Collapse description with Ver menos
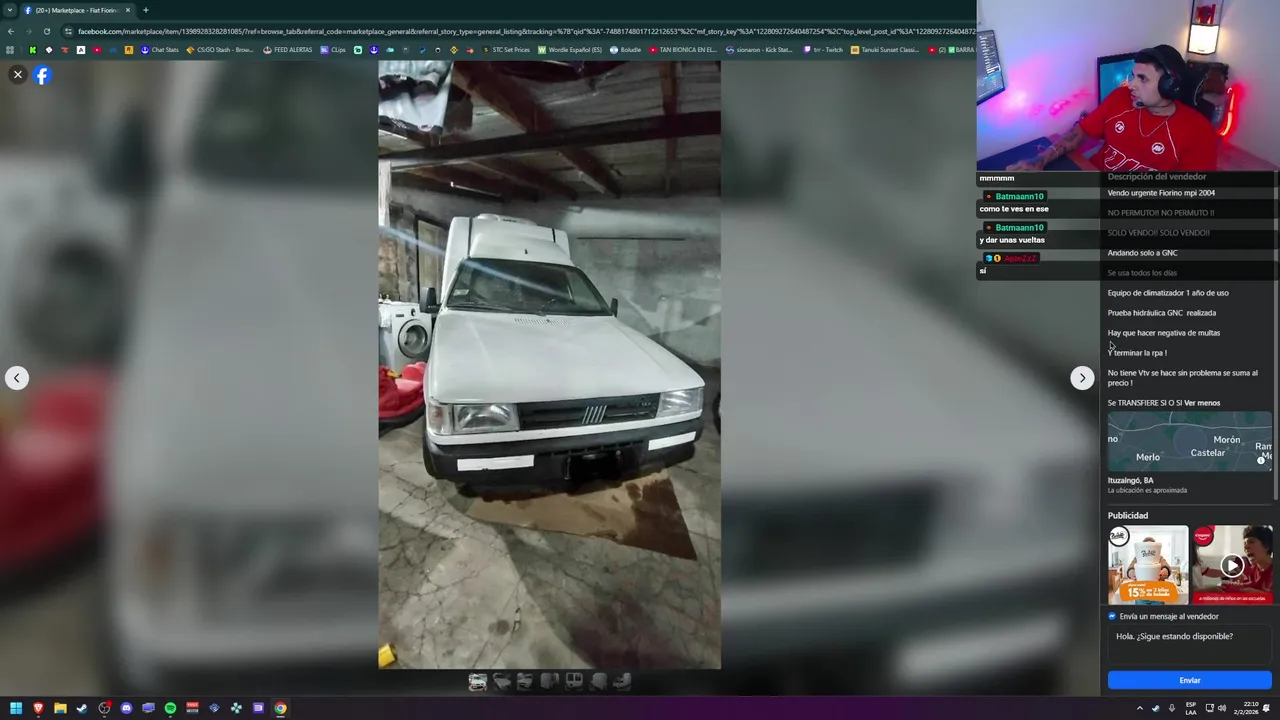 coord(1201,403)
